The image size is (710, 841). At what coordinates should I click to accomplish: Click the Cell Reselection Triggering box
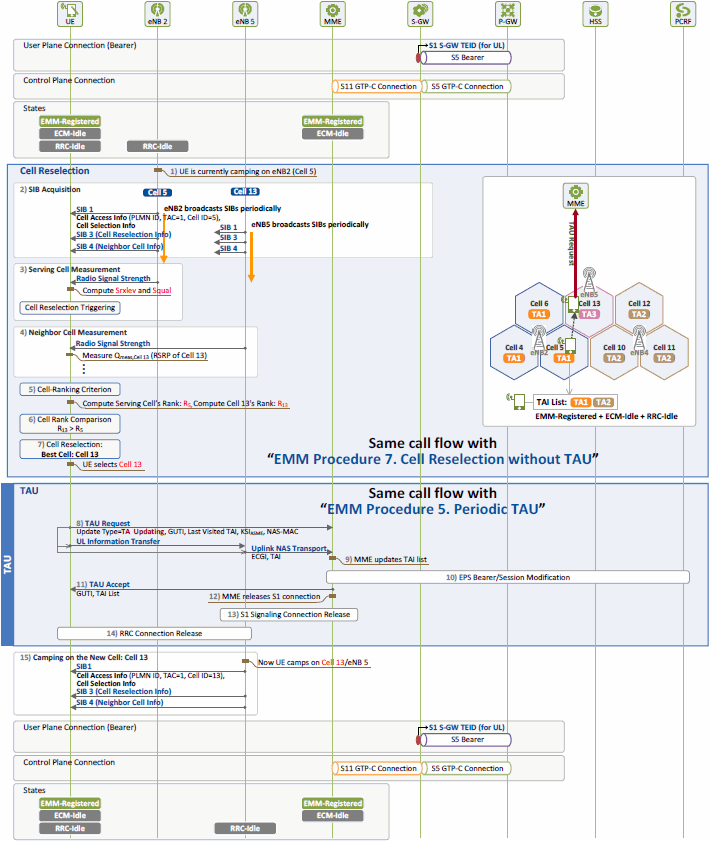[x=70, y=307]
